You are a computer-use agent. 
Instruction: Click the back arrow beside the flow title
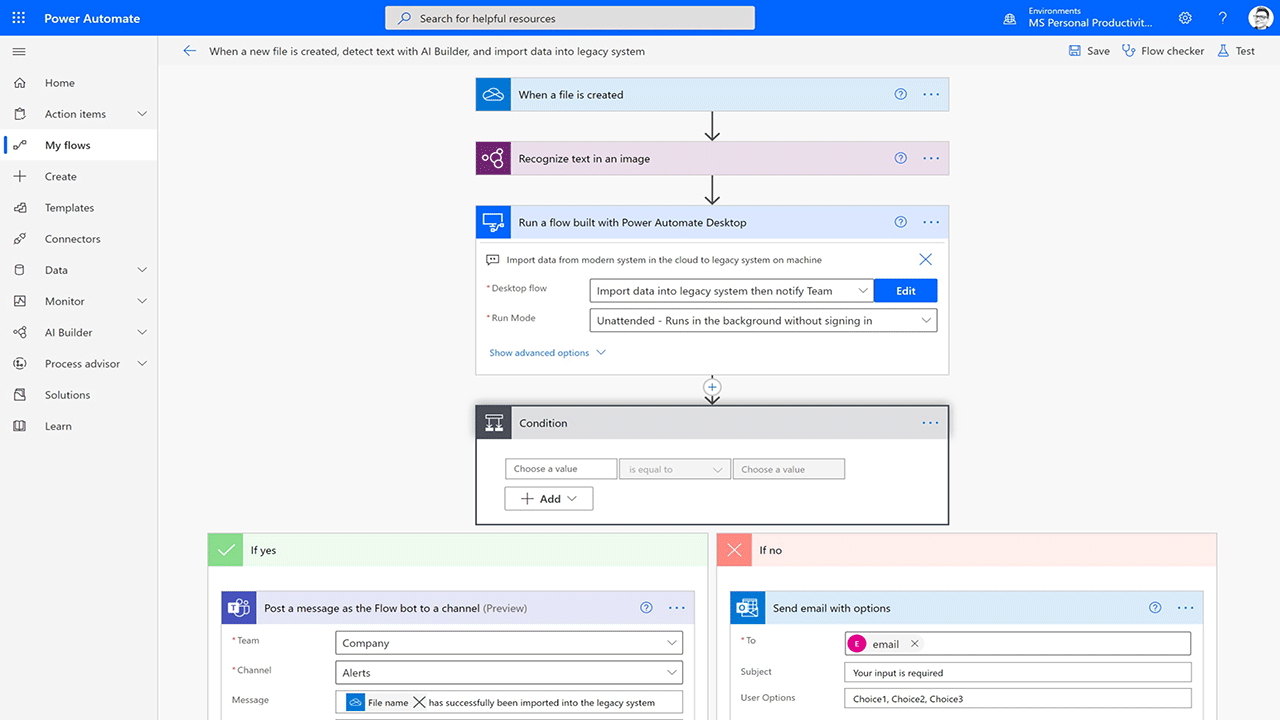point(190,50)
